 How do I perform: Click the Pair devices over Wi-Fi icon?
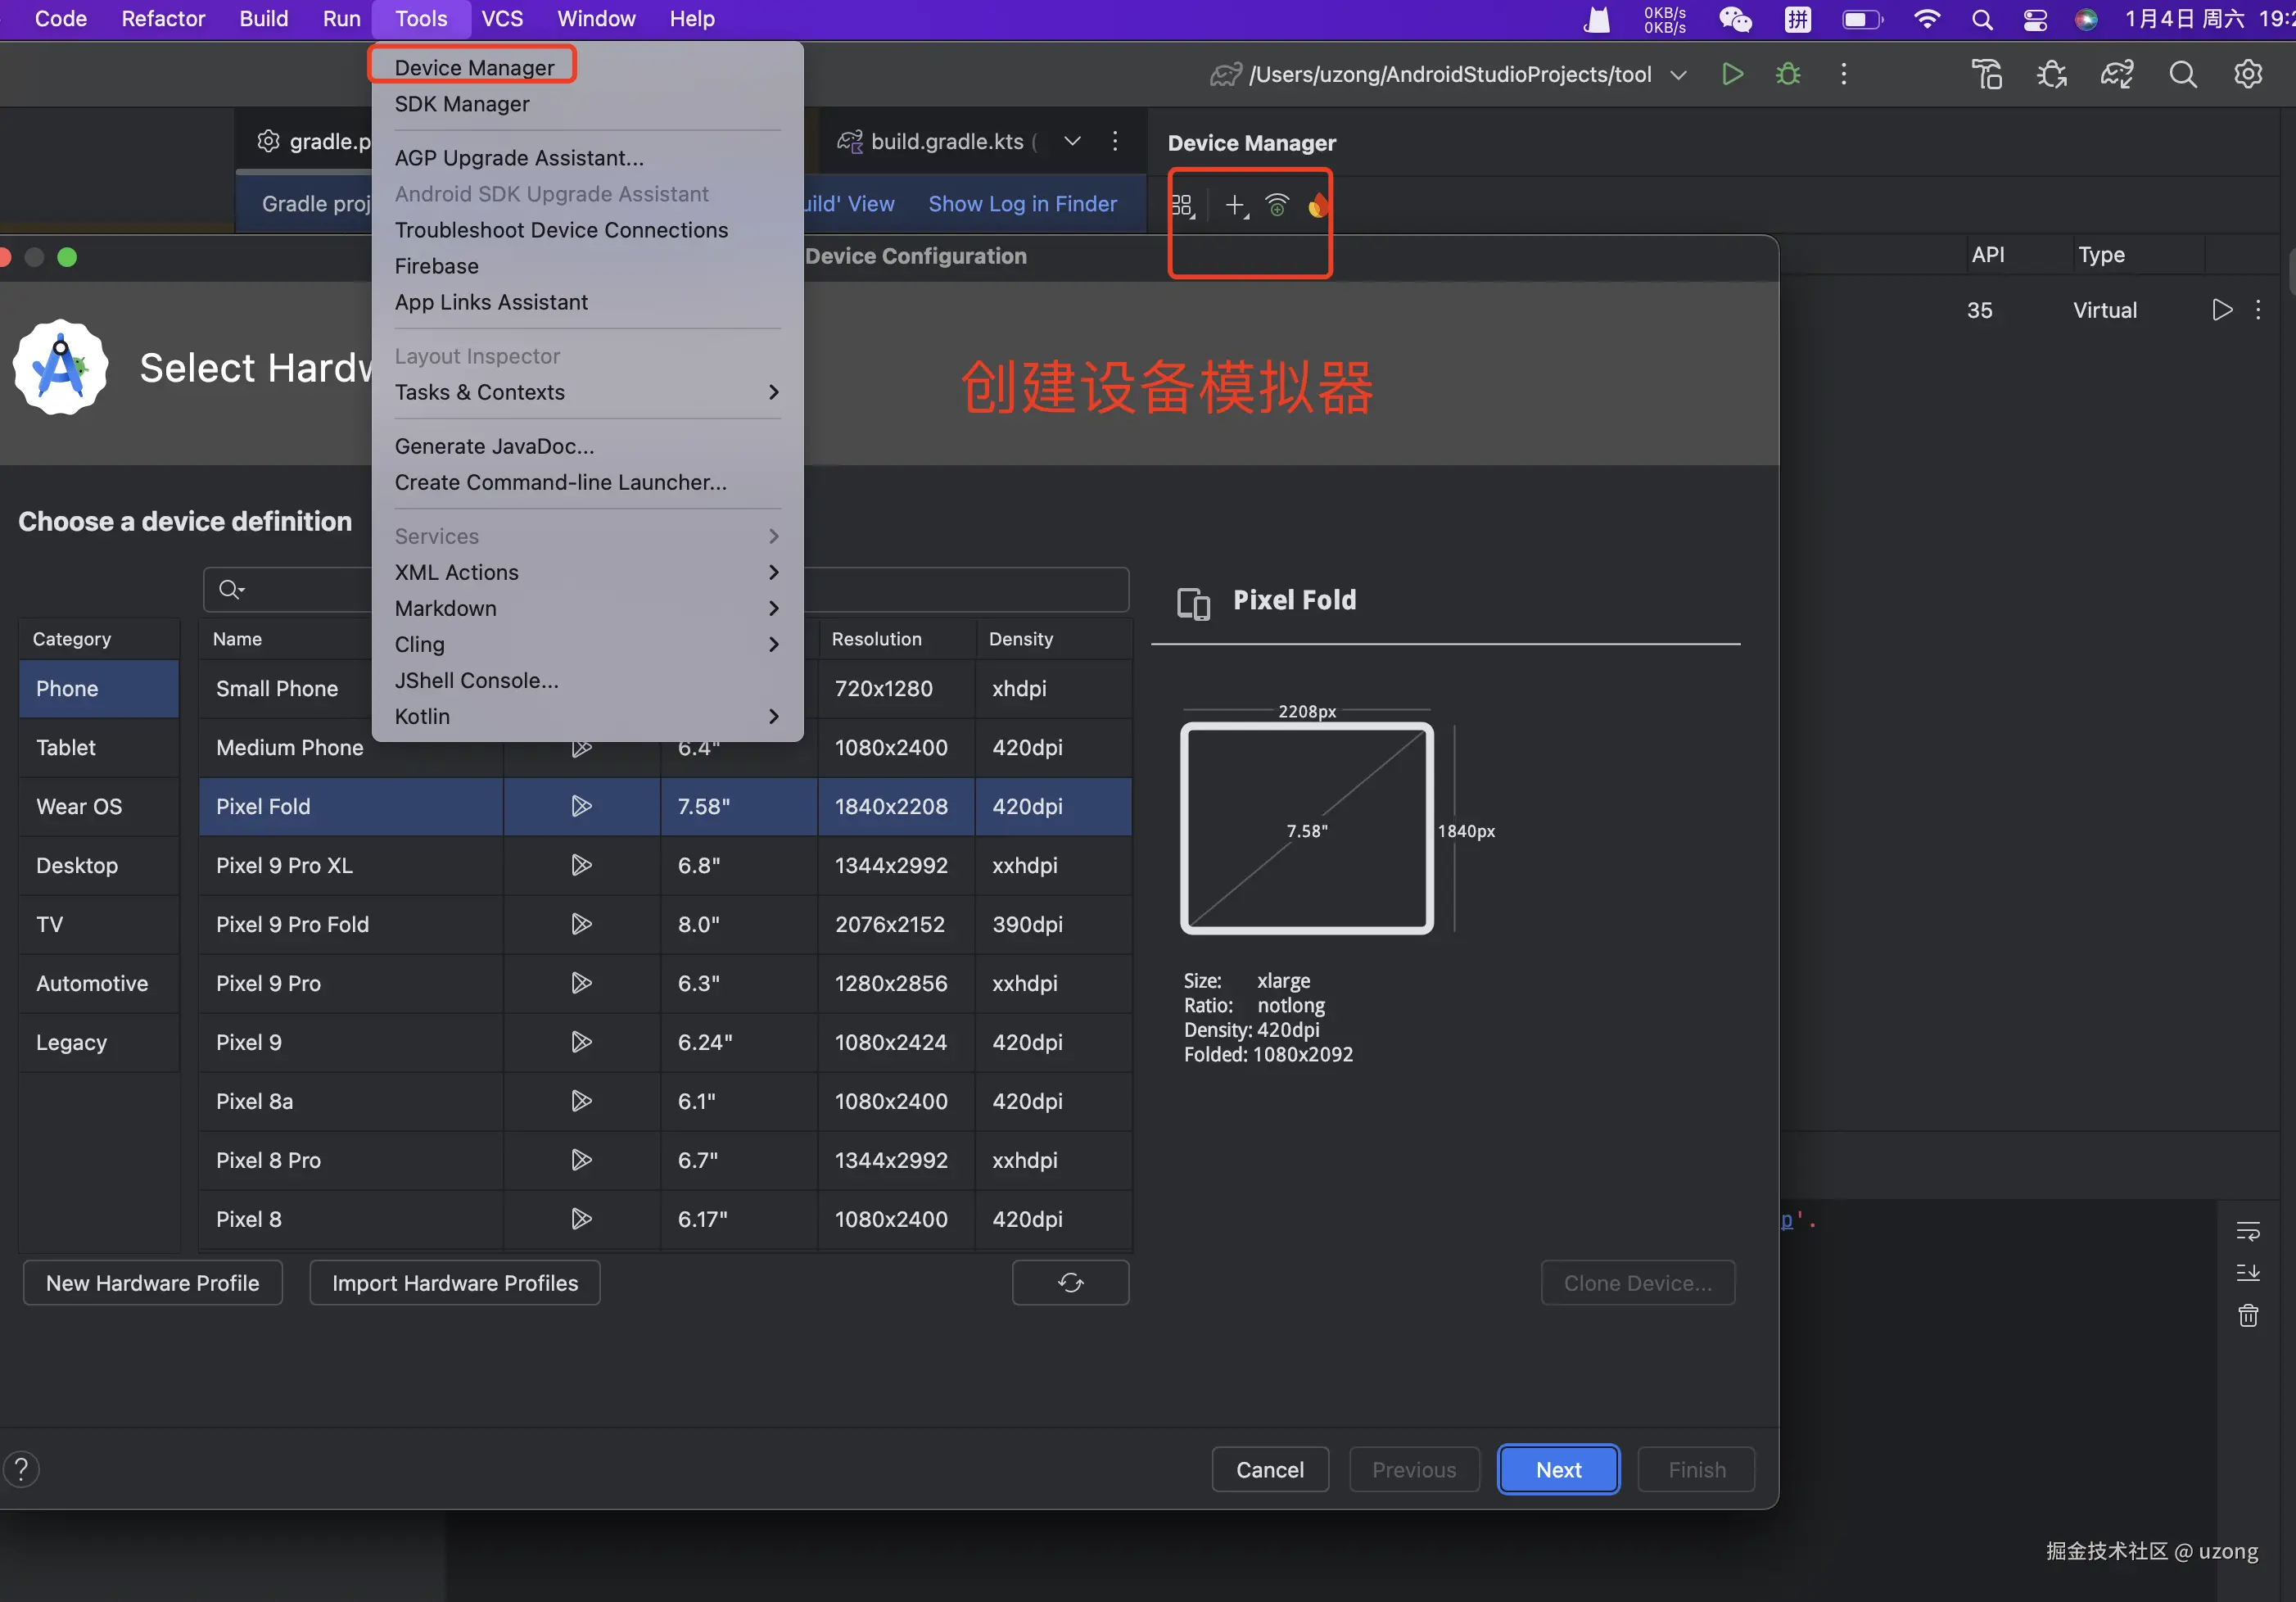[1277, 205]
